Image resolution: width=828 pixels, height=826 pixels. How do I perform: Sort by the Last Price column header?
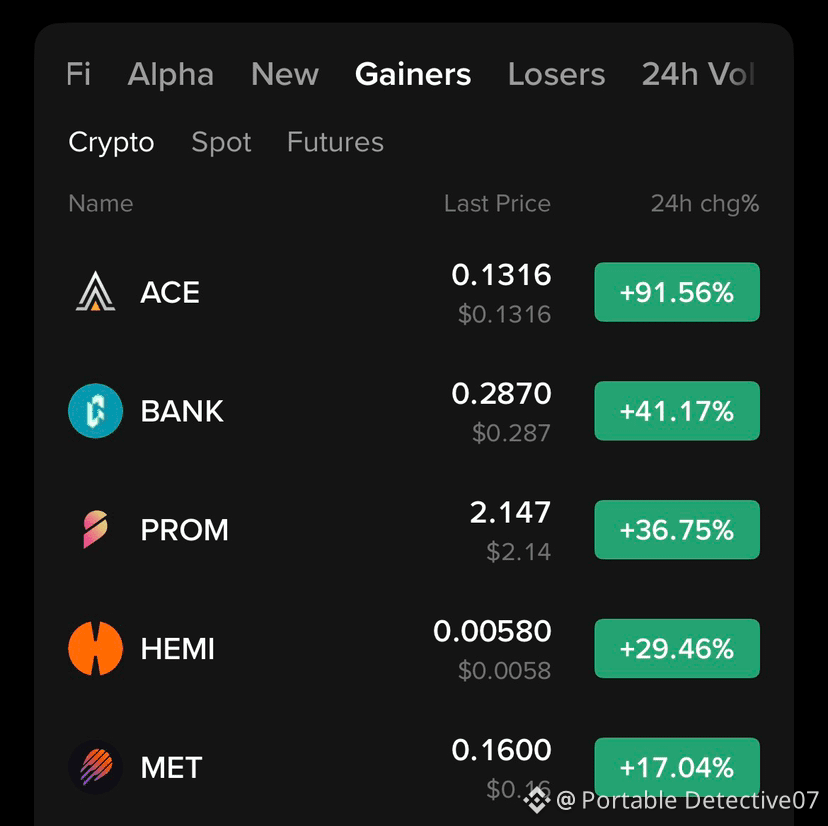point(497,204)
